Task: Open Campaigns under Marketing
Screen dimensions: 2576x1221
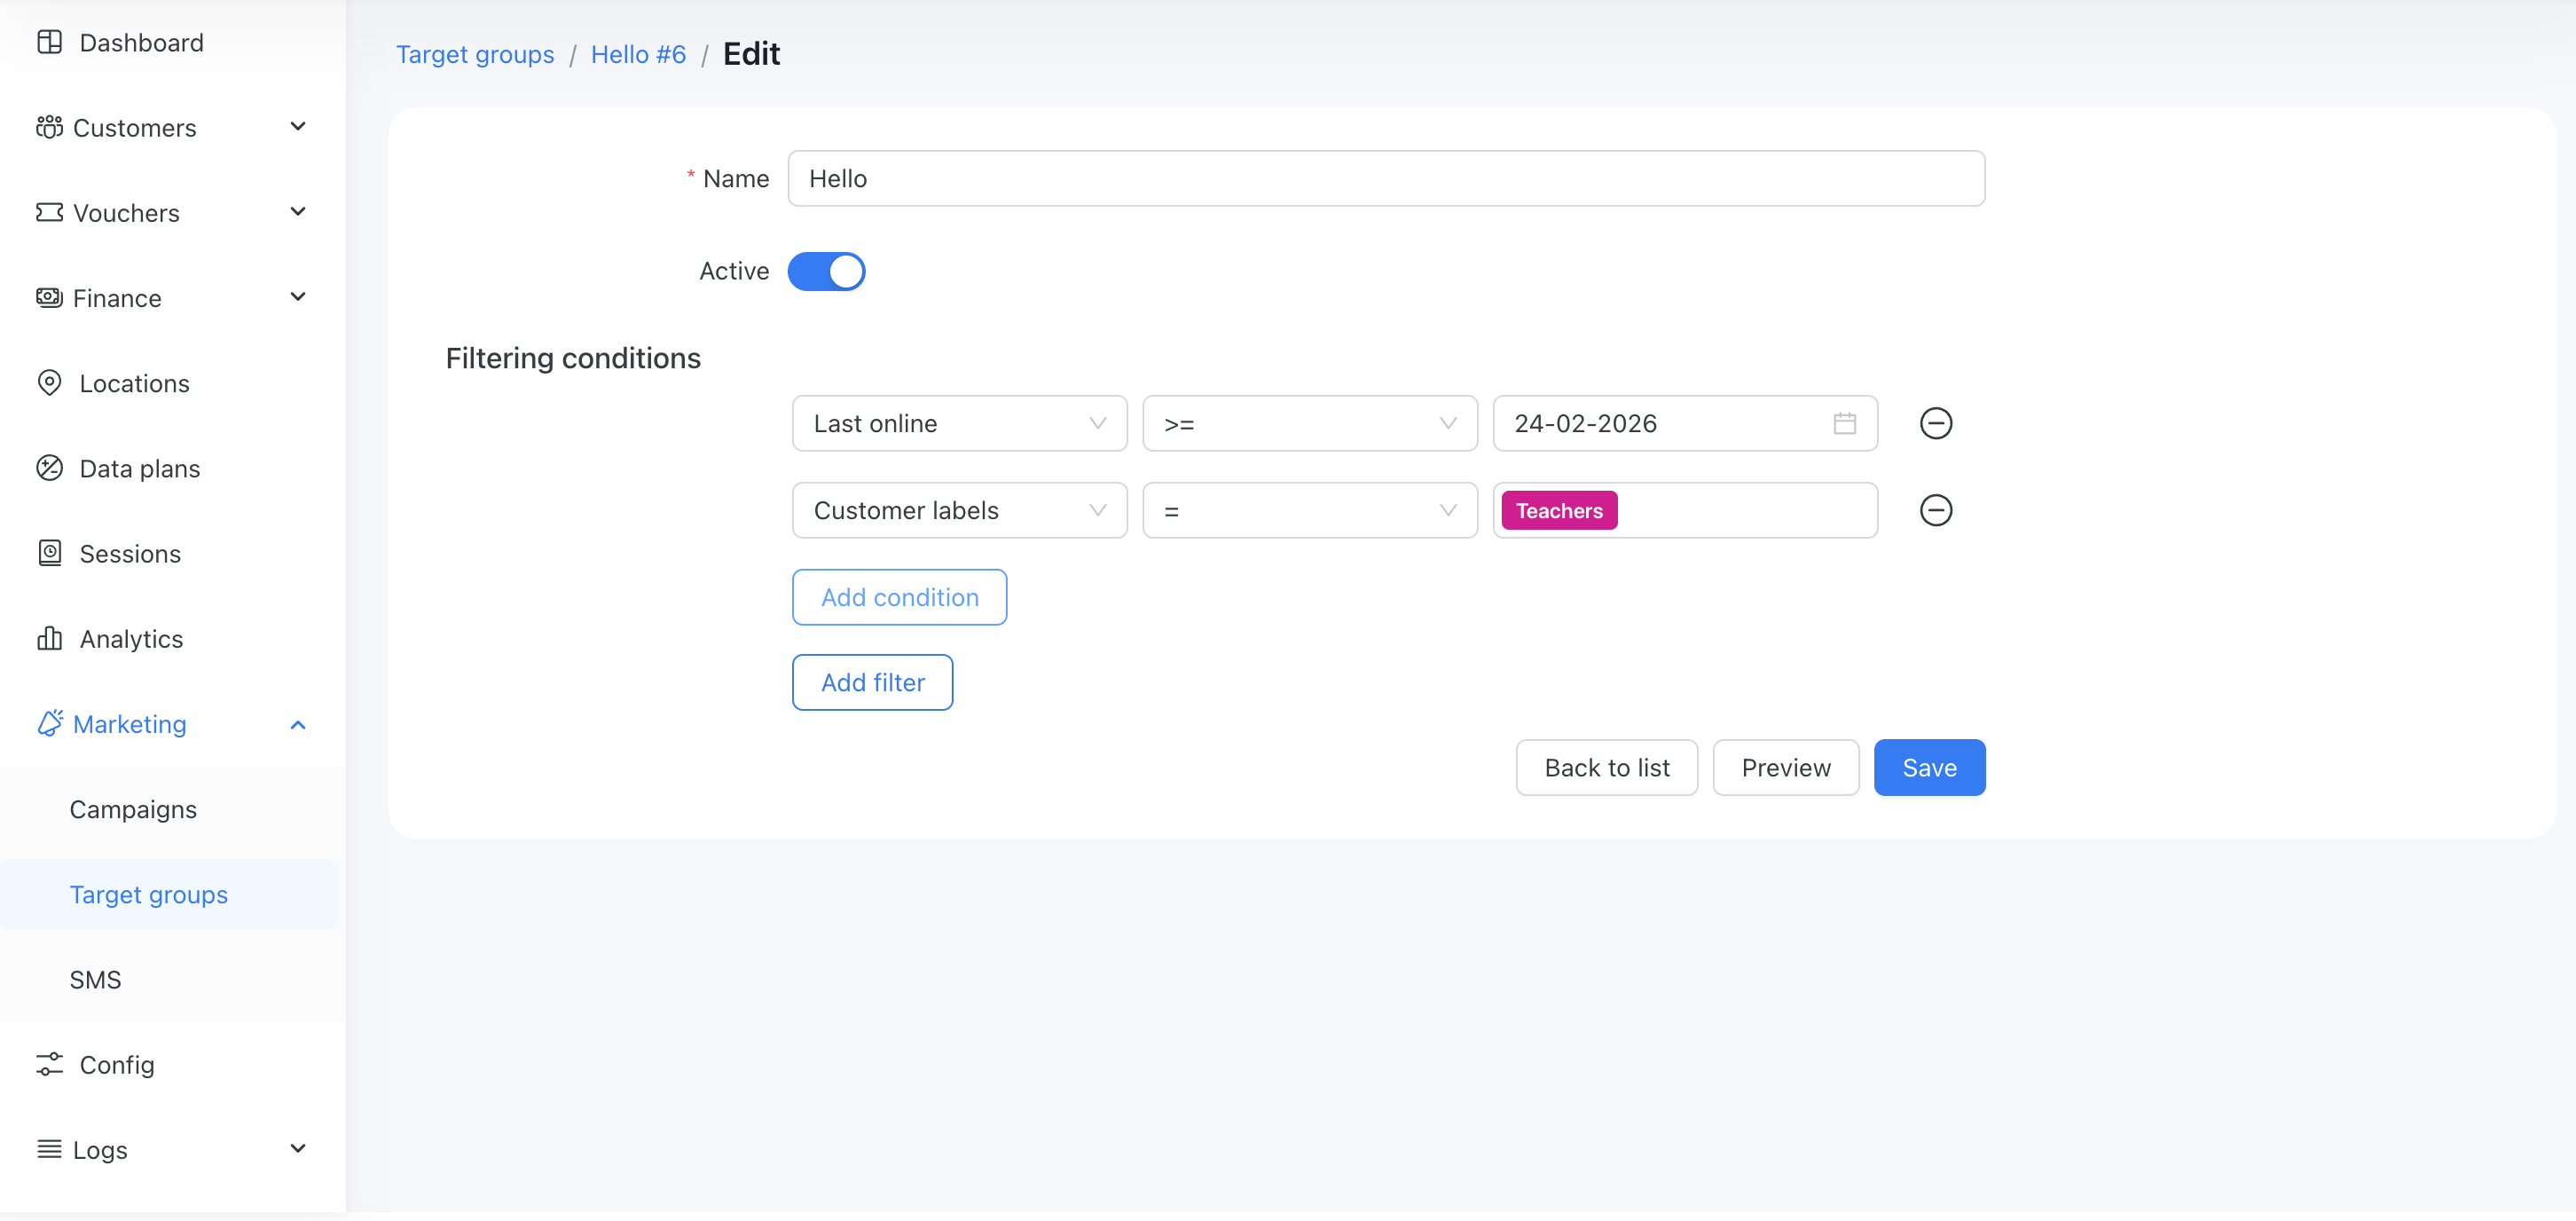Action: (133, 809)
